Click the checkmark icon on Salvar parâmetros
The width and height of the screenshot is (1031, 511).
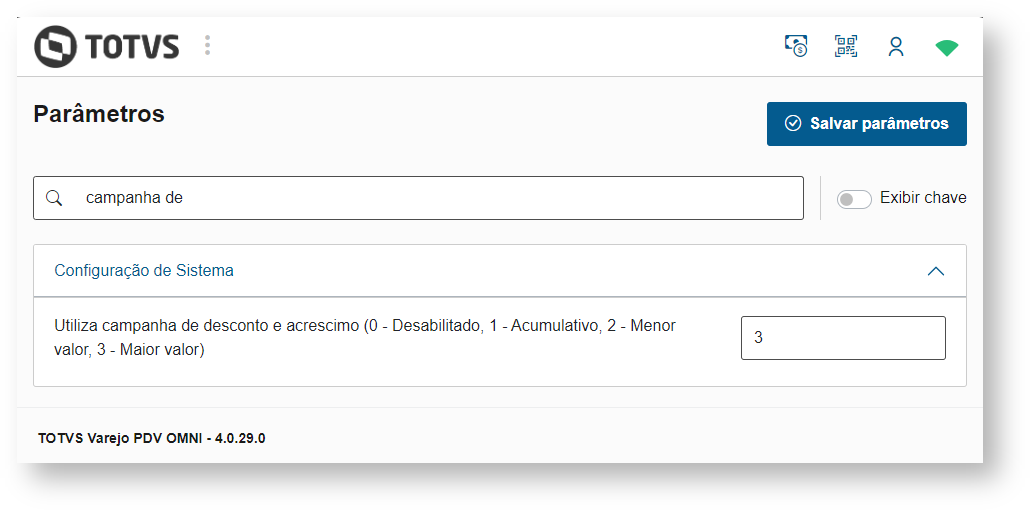[793, 124]
